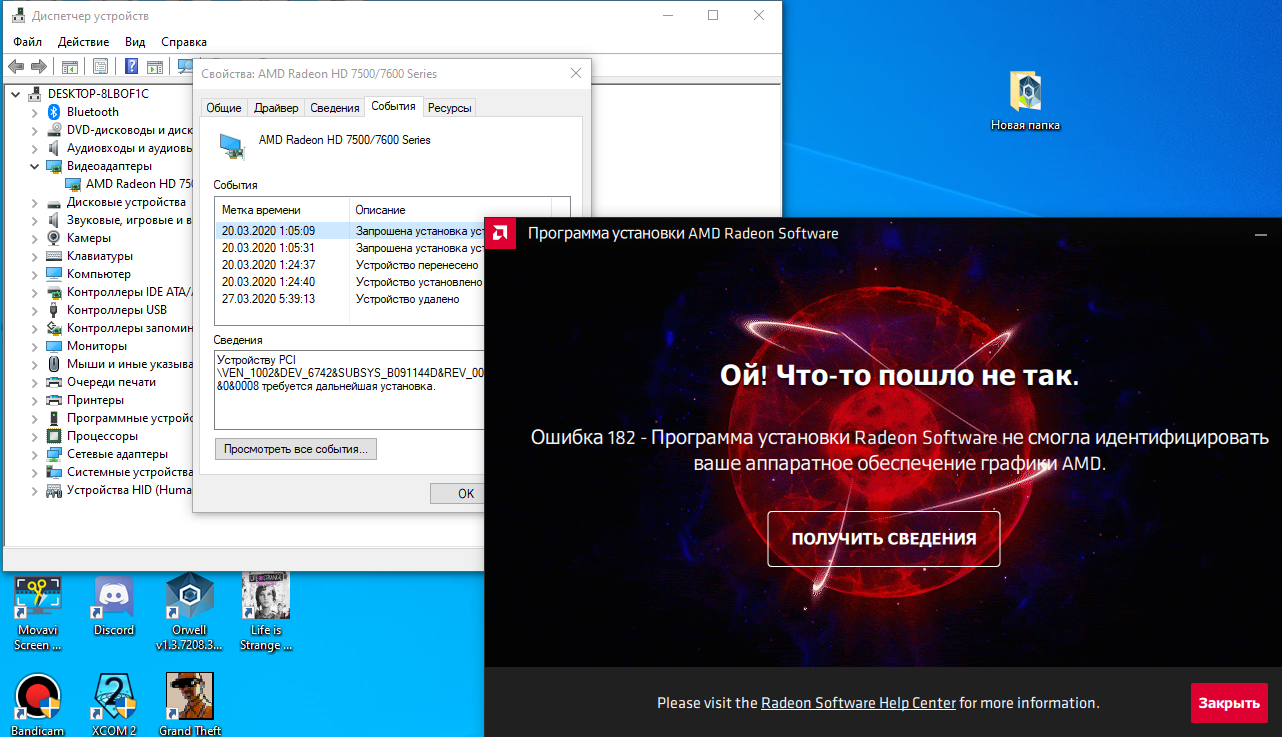Screen dimensions: 1282x737
Task: Click the Properties sheet toolbar icon
Action: (100, 67)
